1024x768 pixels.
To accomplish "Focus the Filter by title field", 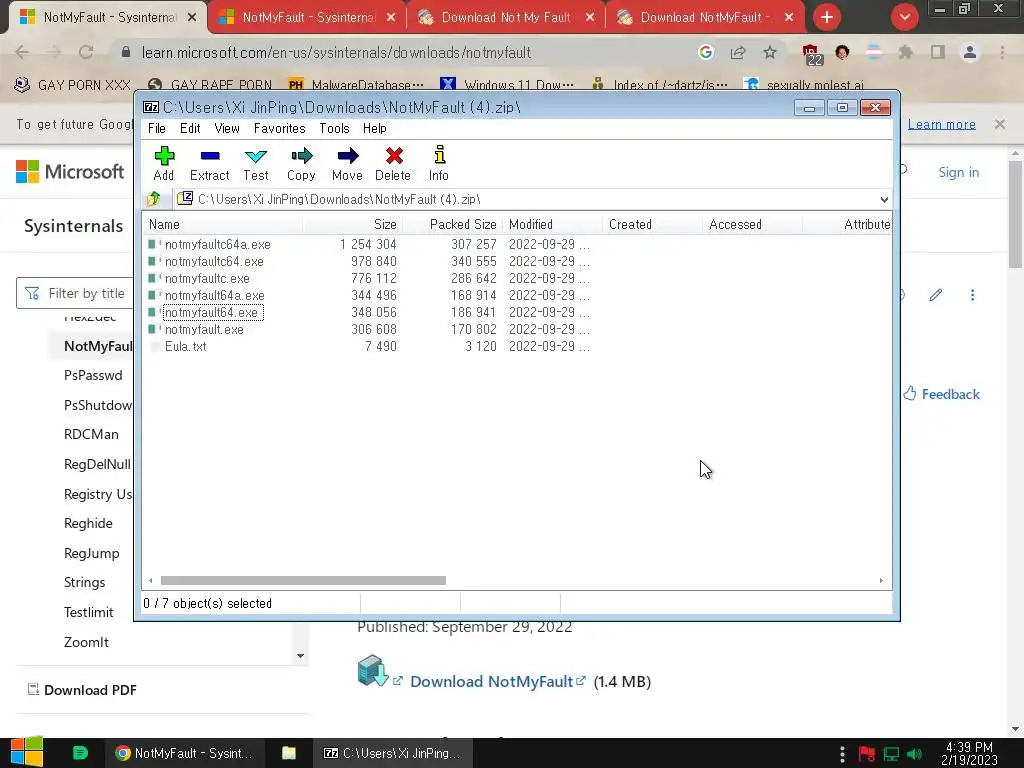I will click(75, 293).
